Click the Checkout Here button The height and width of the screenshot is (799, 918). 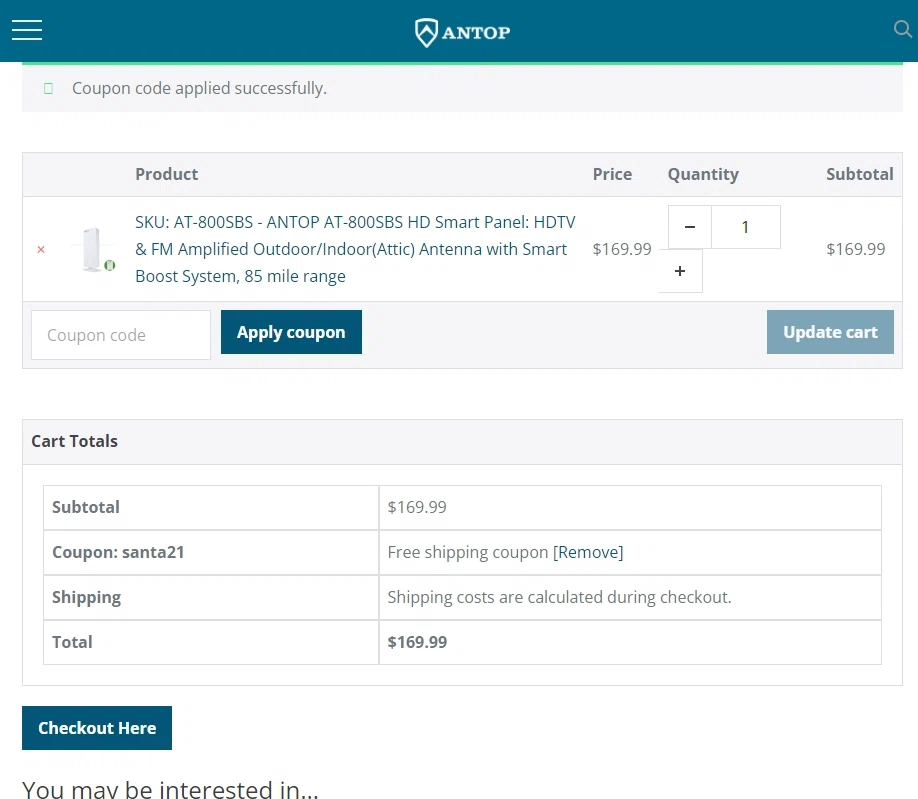click(97, 728)
